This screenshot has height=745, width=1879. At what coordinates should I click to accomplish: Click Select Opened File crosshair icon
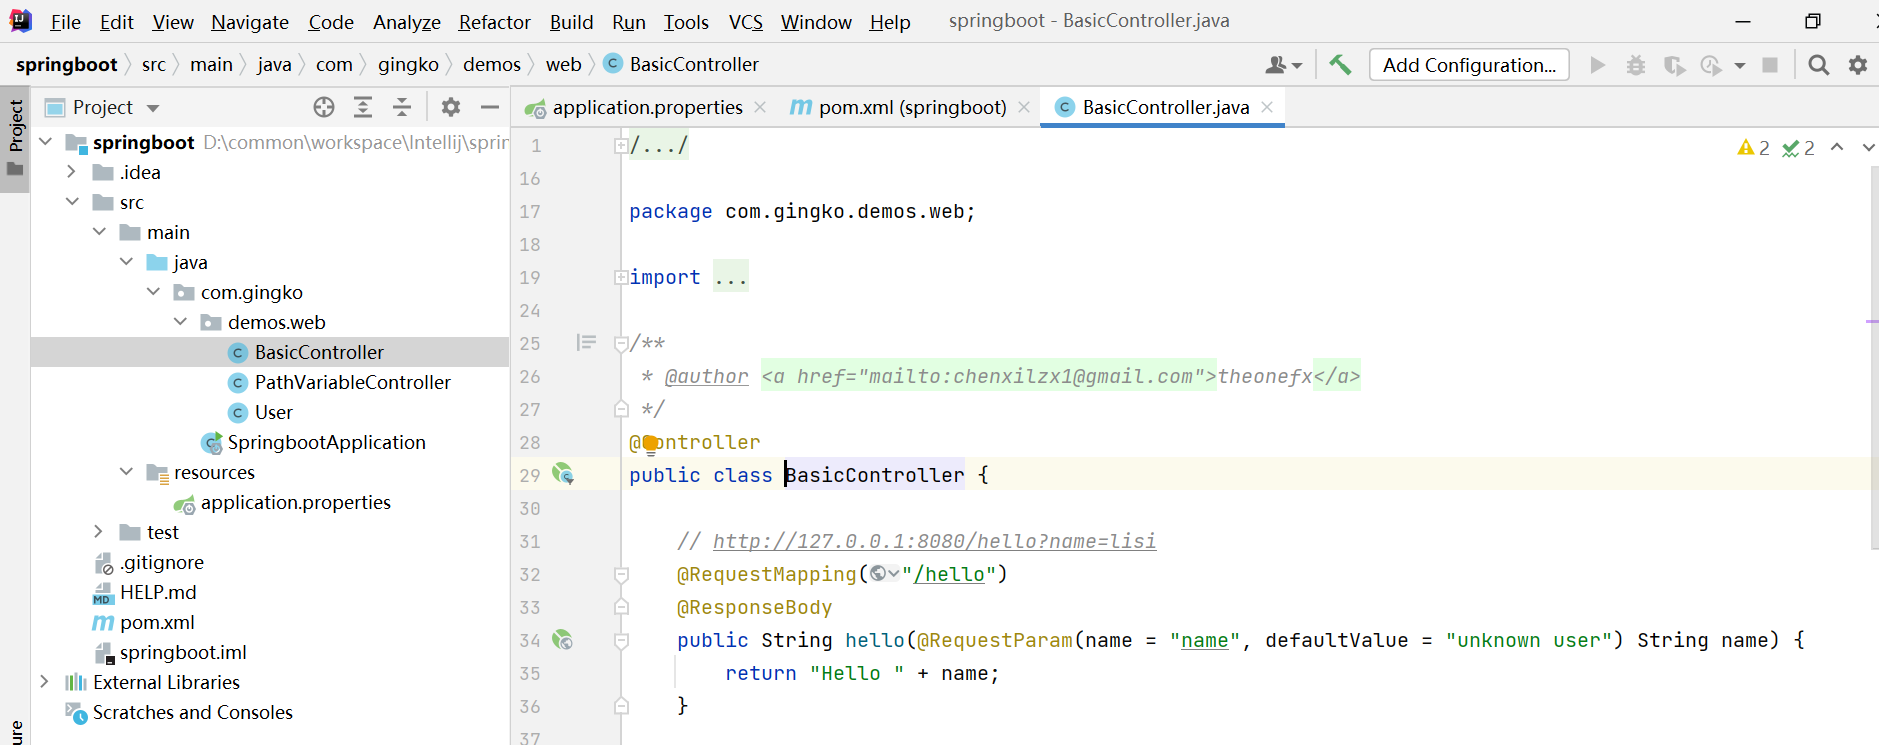point(324,107)
